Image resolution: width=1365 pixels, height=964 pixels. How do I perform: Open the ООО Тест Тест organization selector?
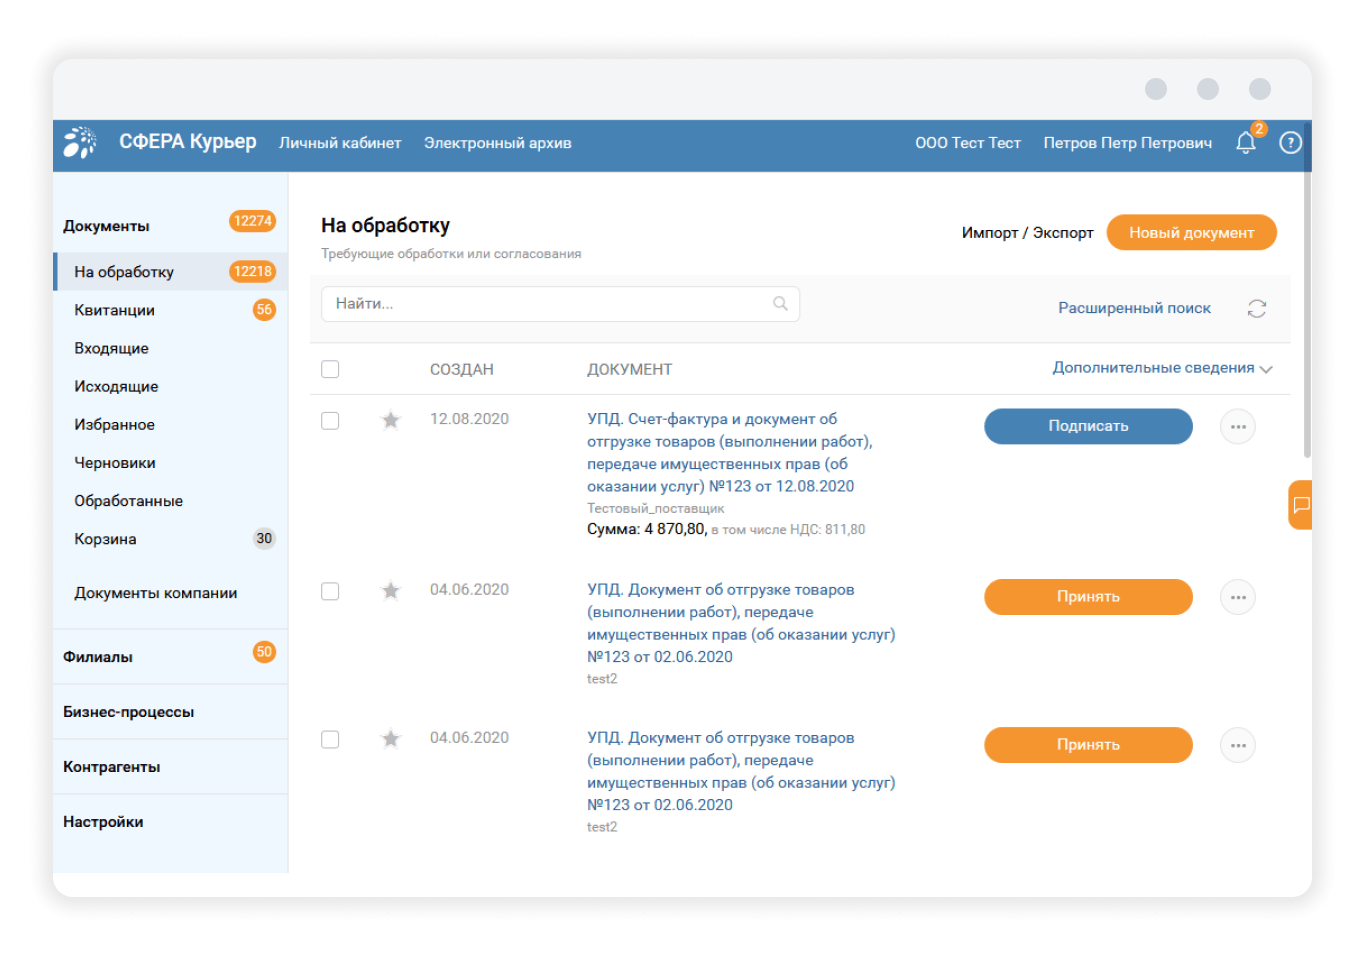coord(967,143)
